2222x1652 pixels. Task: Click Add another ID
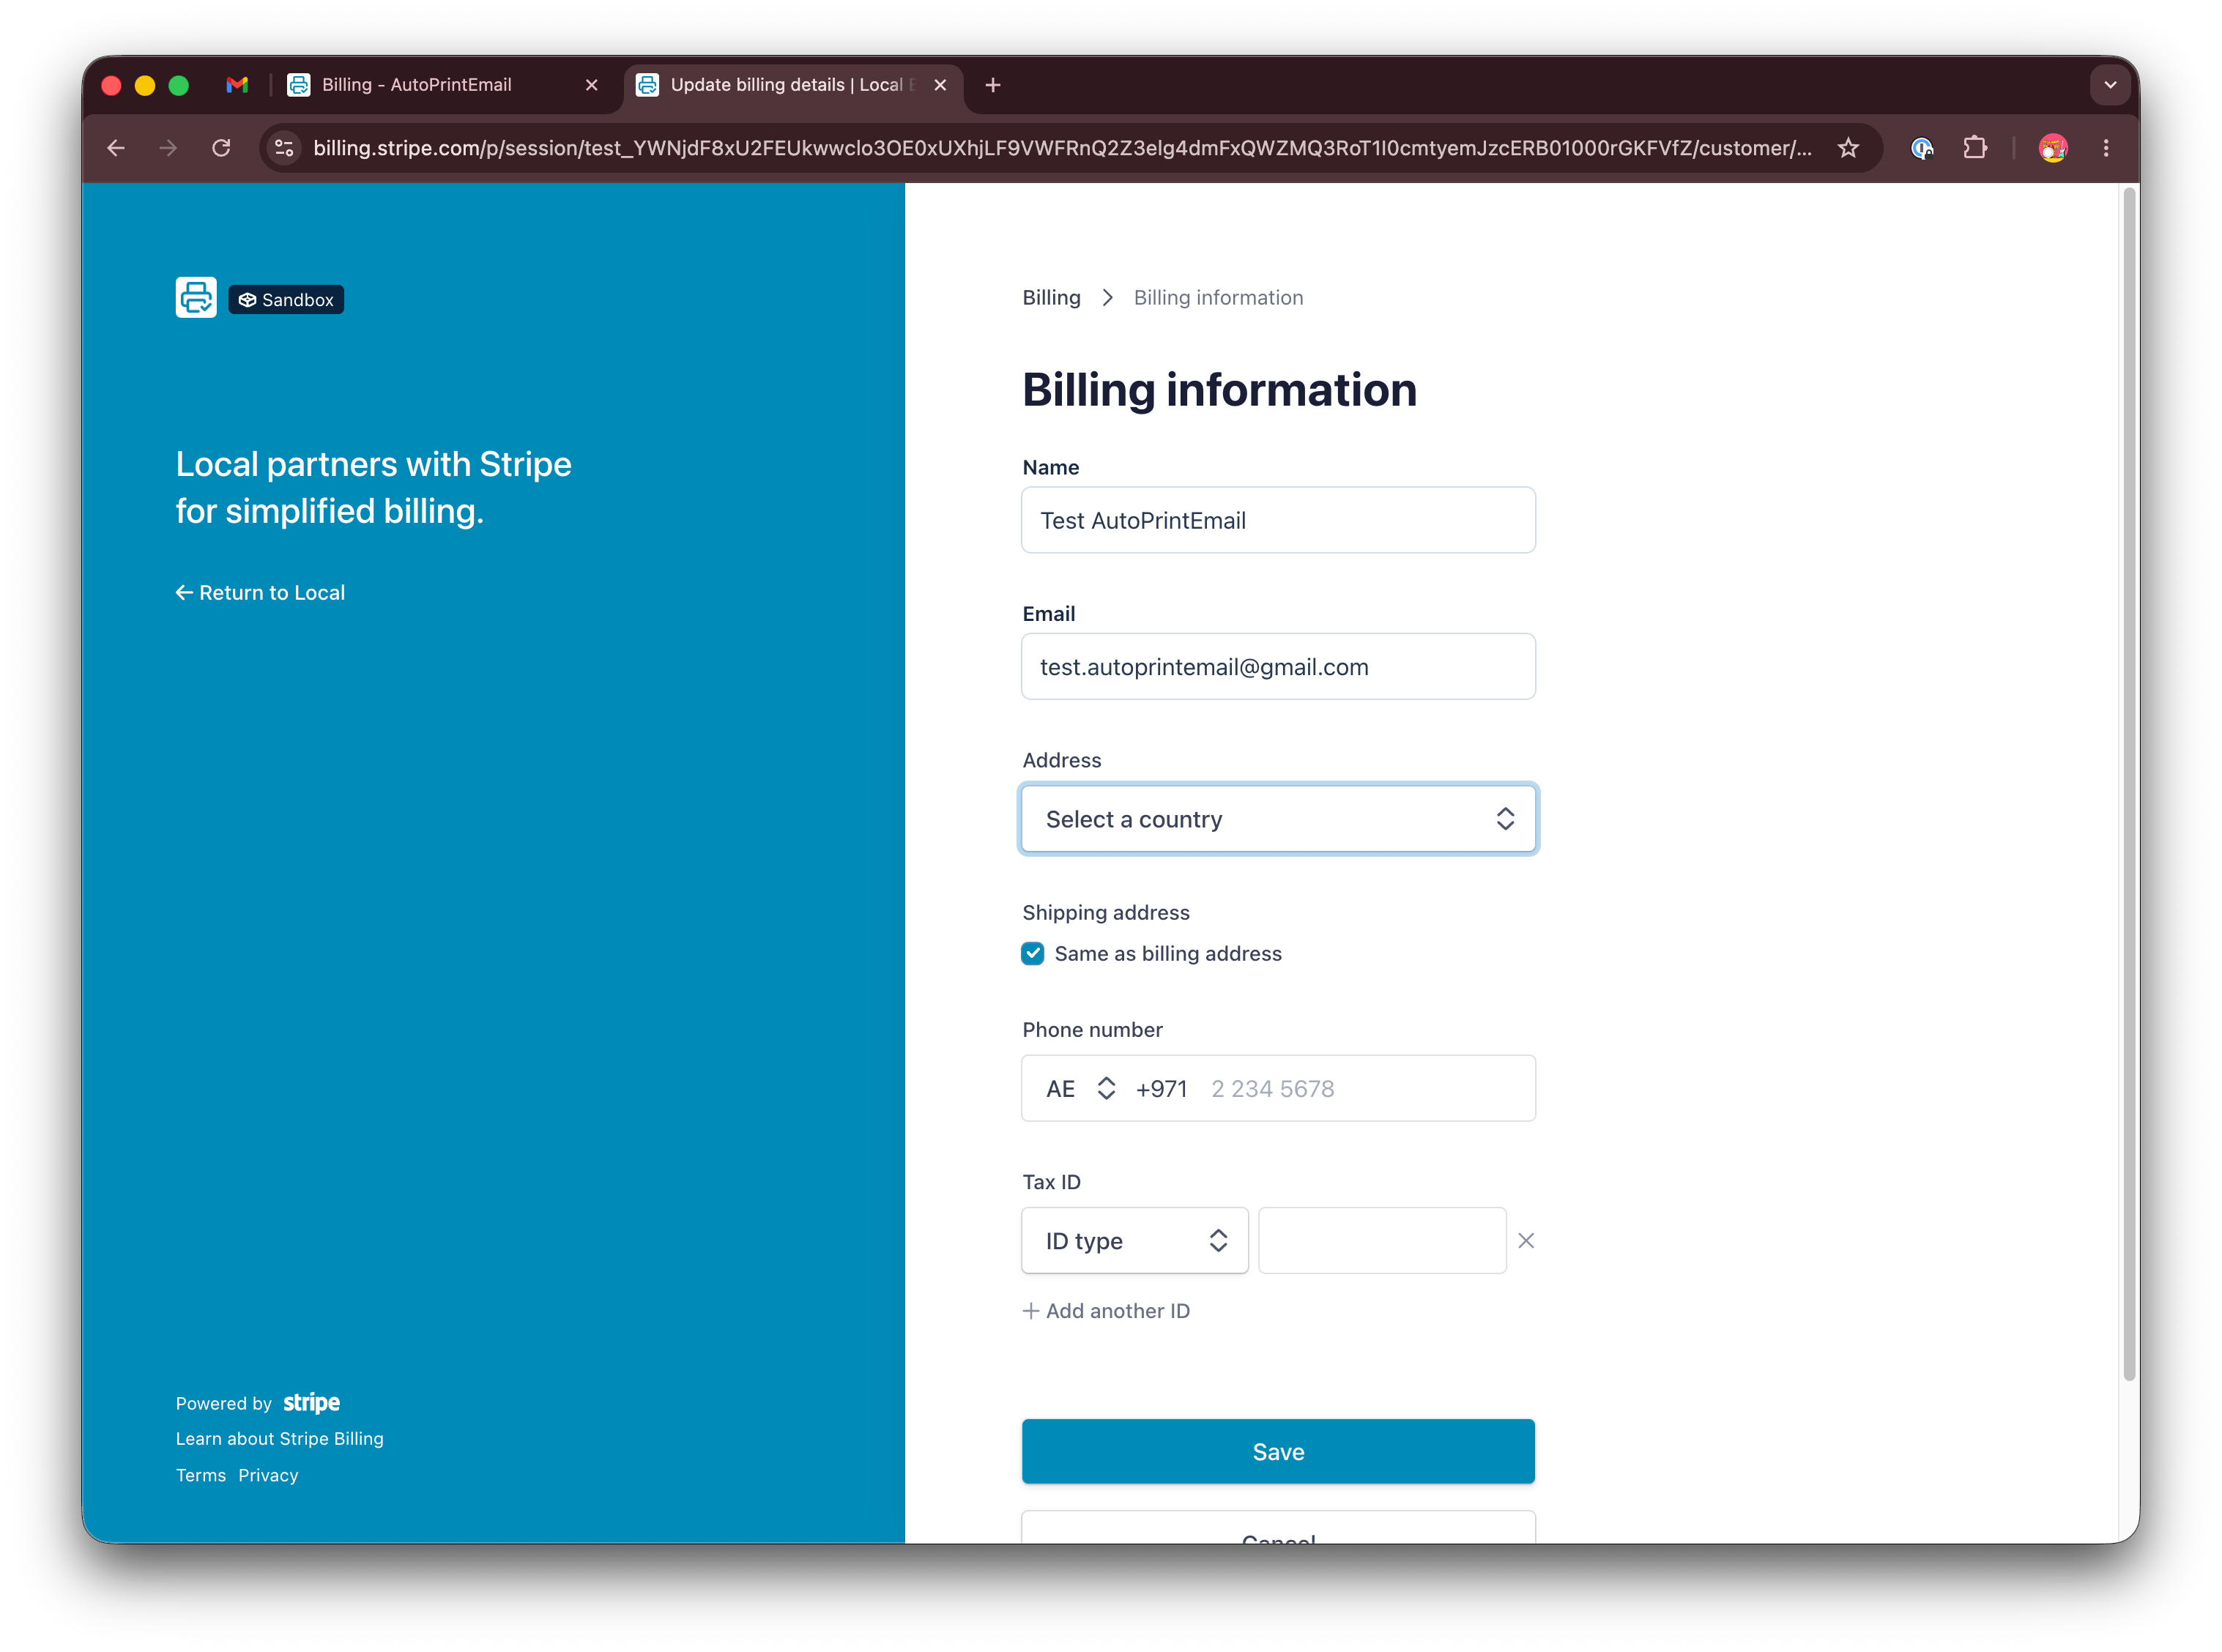tap(1106, 1311)
